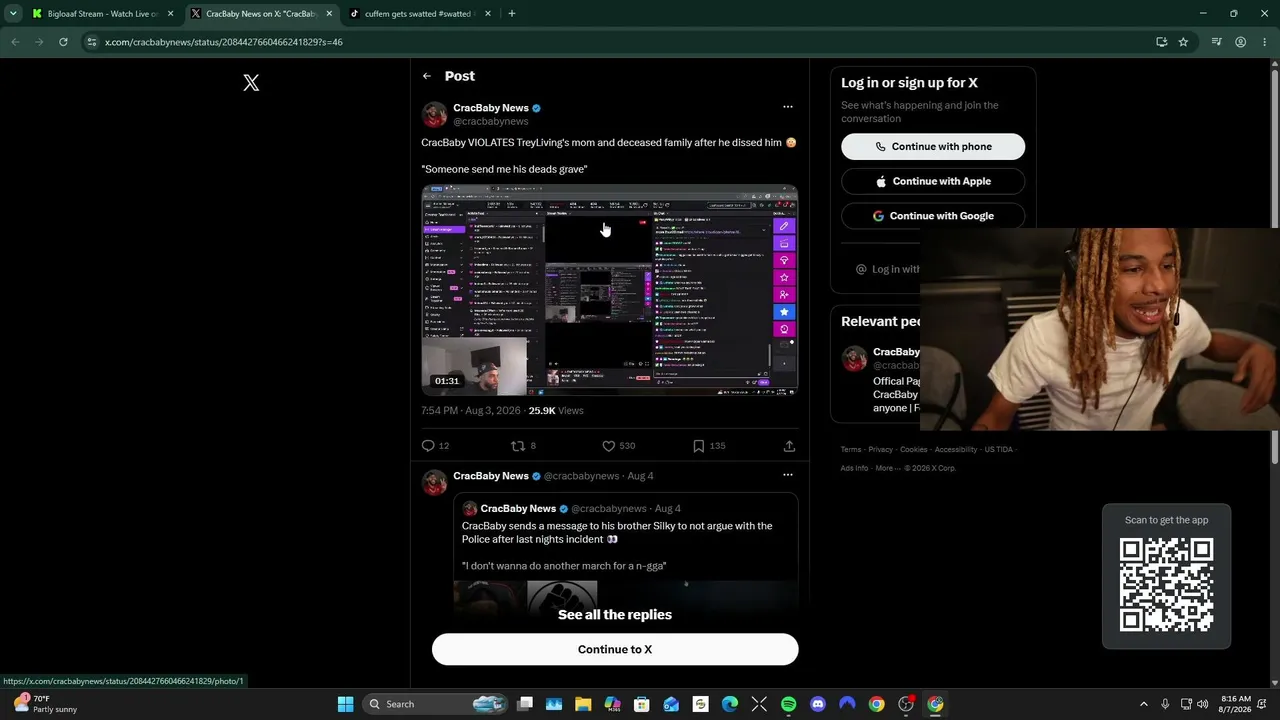1280x720 pixels.
Task: Close the cuffem gets swatted tab
Action: point(488,14)
